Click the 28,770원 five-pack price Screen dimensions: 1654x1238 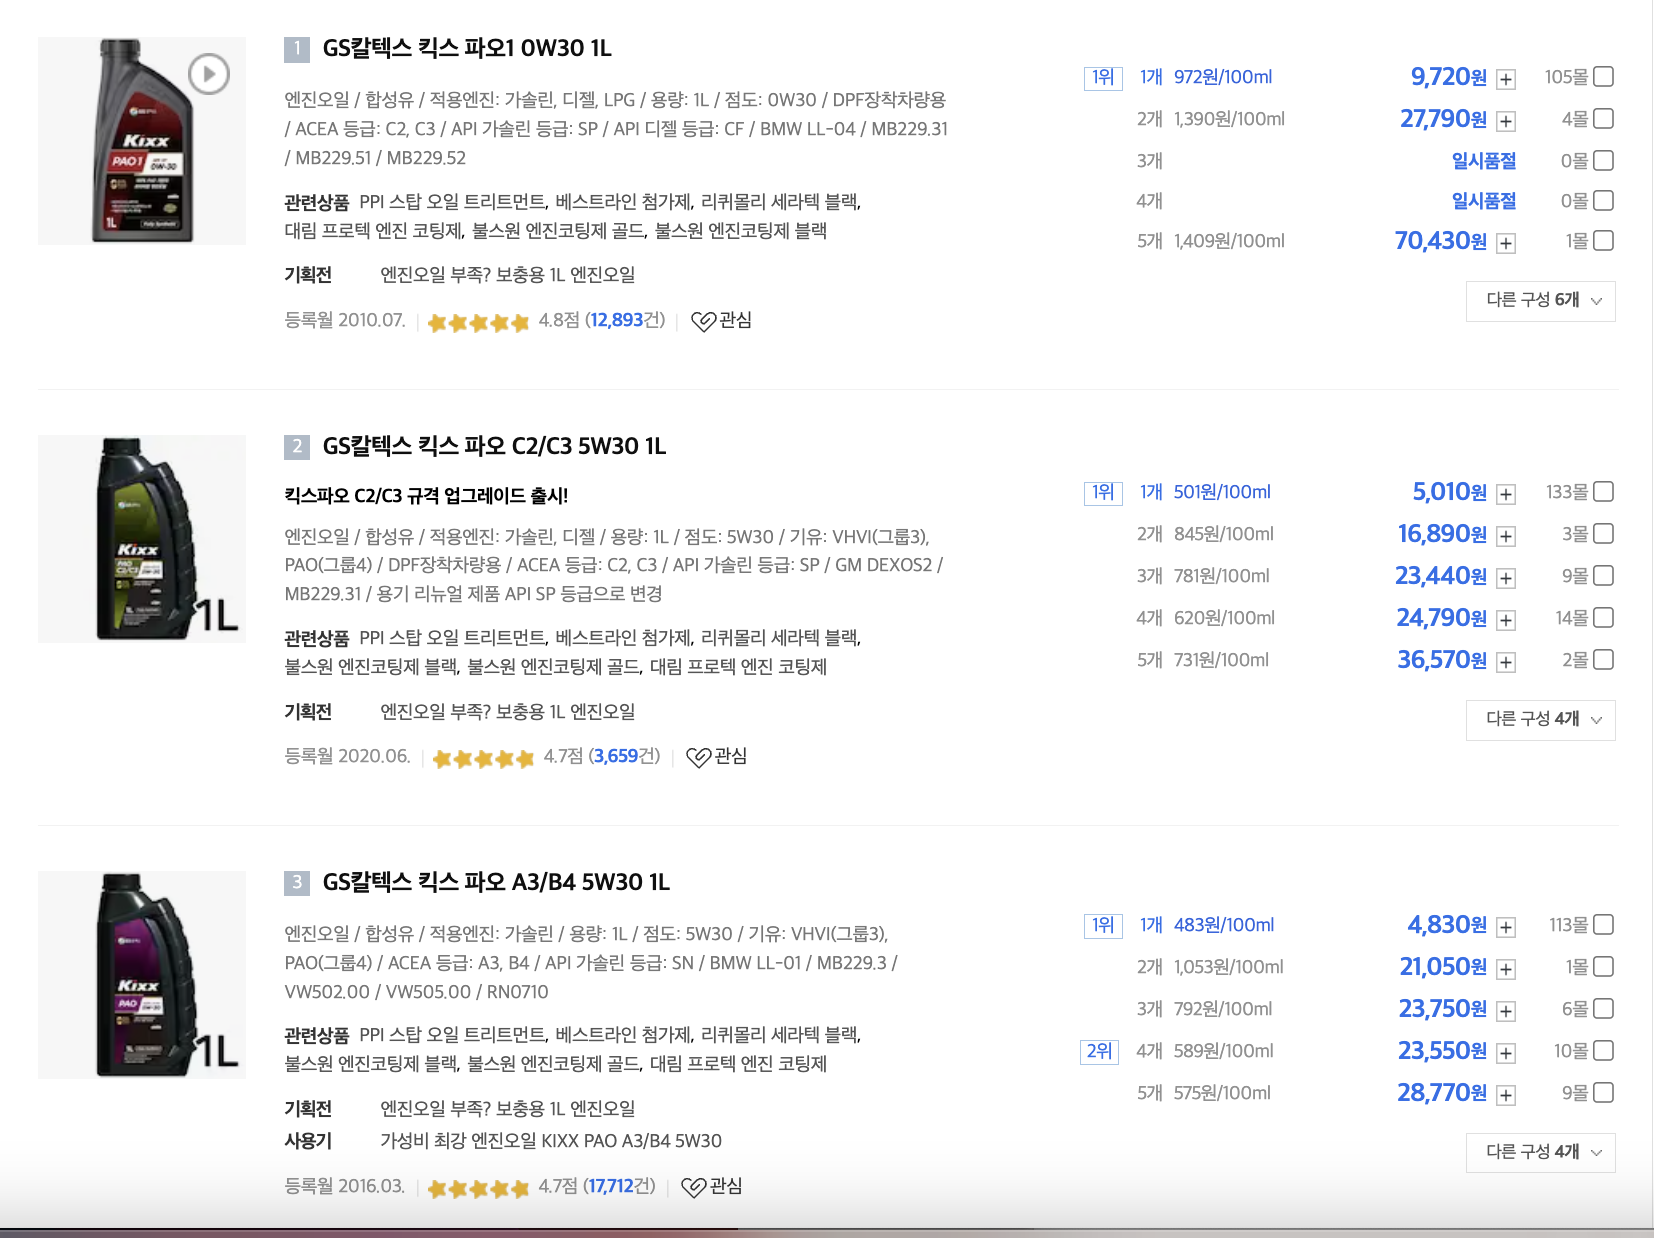pyautogui.click(x=1442, y=1093)
